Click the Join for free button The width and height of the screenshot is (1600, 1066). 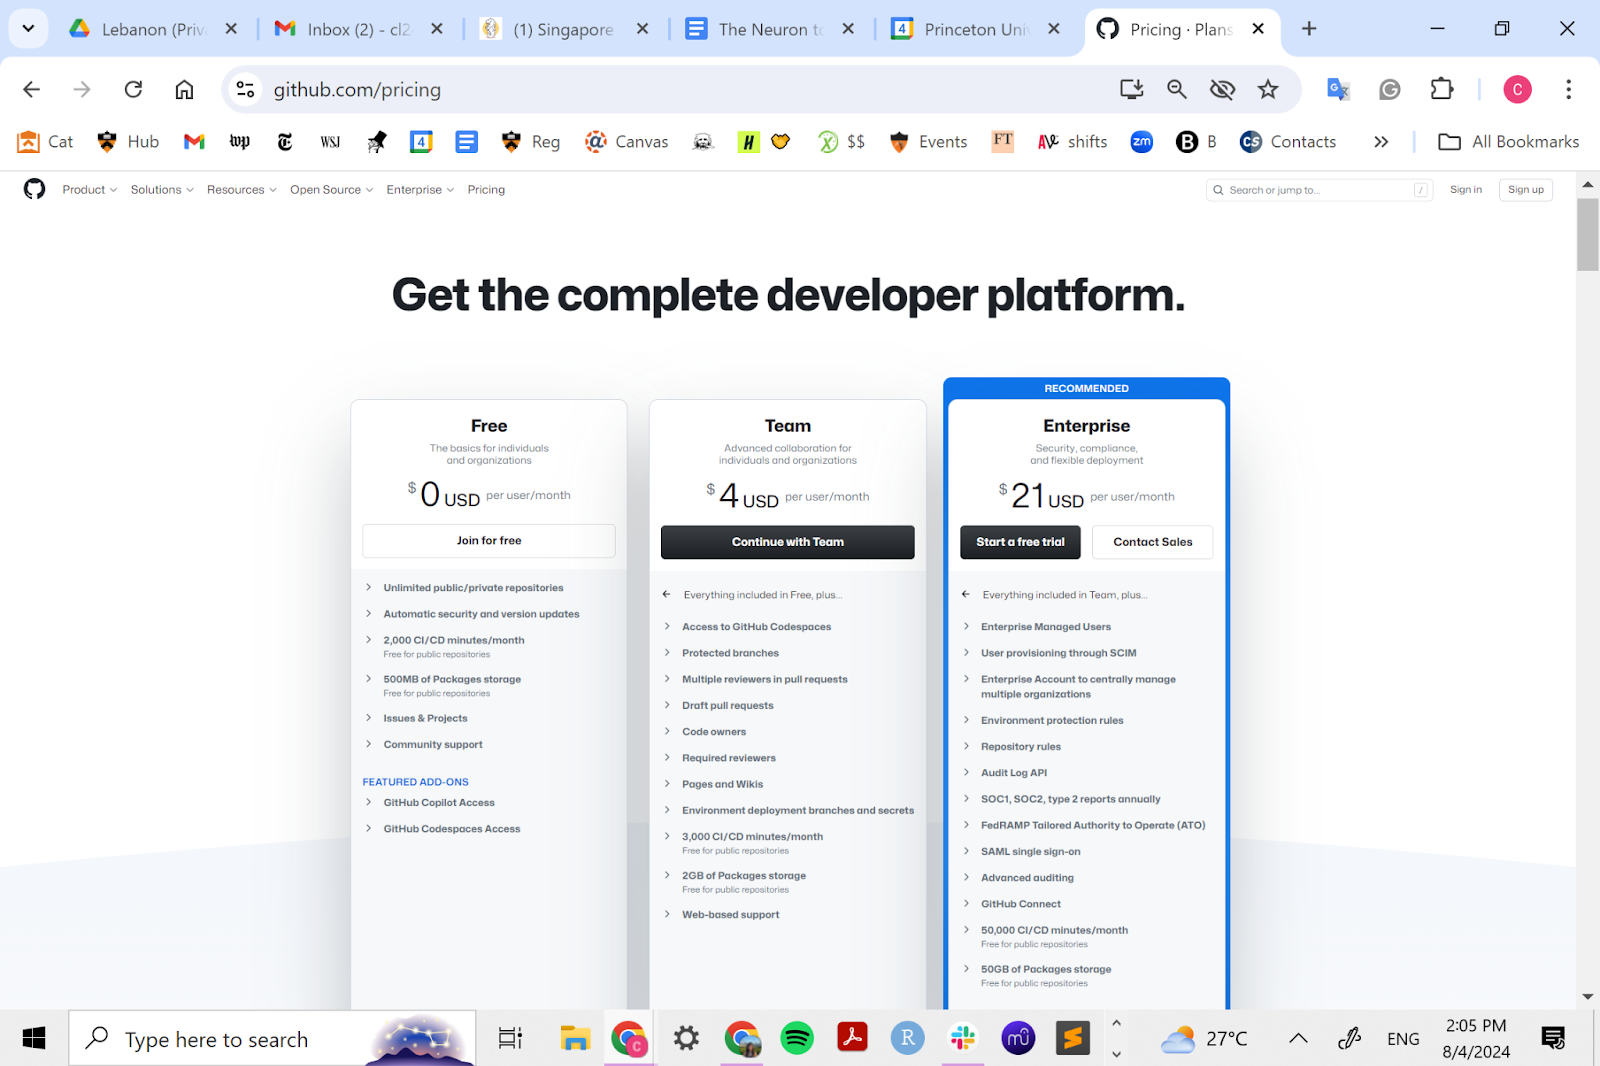pyautogui.click(x=489, y=541)
